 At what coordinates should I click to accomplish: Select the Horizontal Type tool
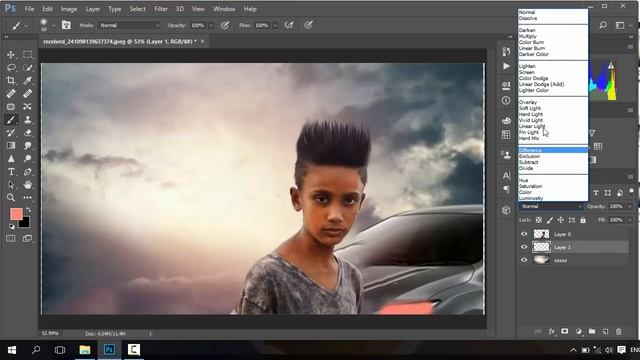[x=11, y=172]
